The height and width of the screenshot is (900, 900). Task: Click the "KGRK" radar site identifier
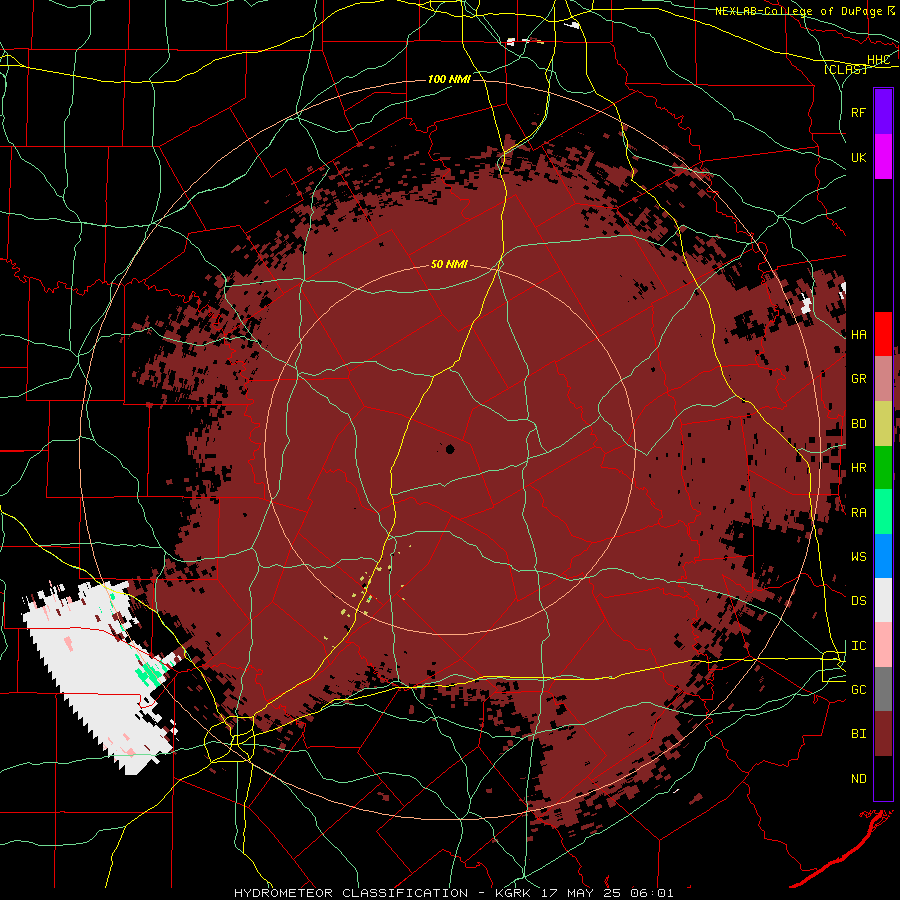click(515, 893)
